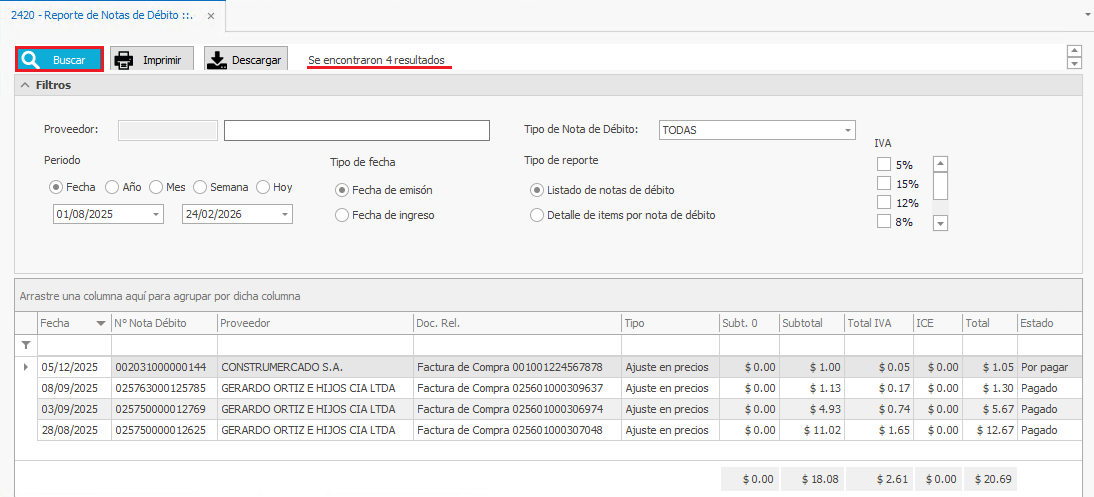Click the Proveedor name text field
Image resolution: width=1094 pixels, height=497 pixels.
(x=356, y=130)
